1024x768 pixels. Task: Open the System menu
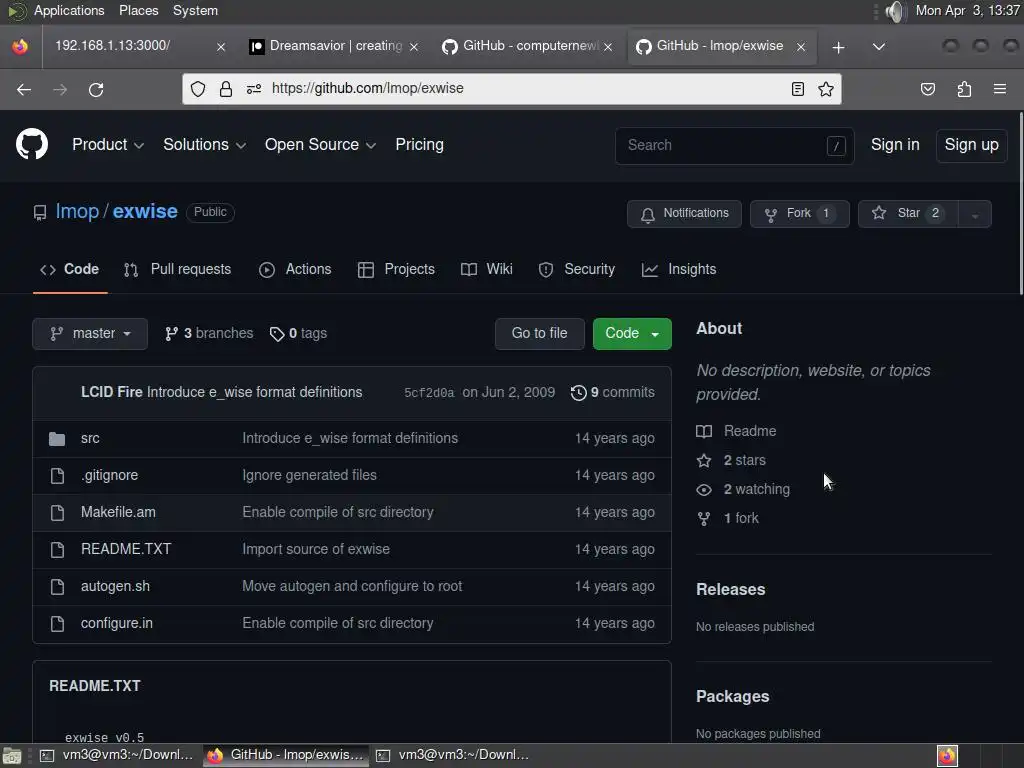(x=195, y=10)
